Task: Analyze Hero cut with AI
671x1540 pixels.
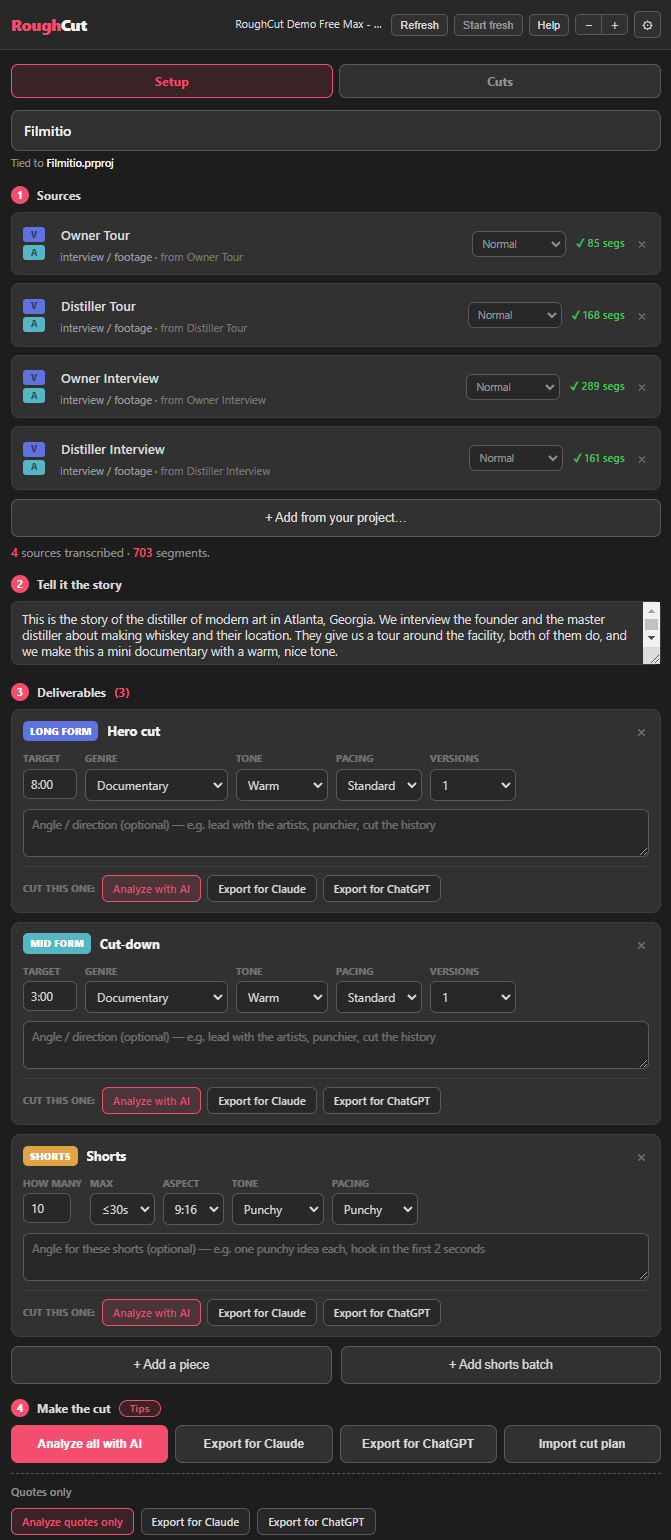Action: point(151,889)
